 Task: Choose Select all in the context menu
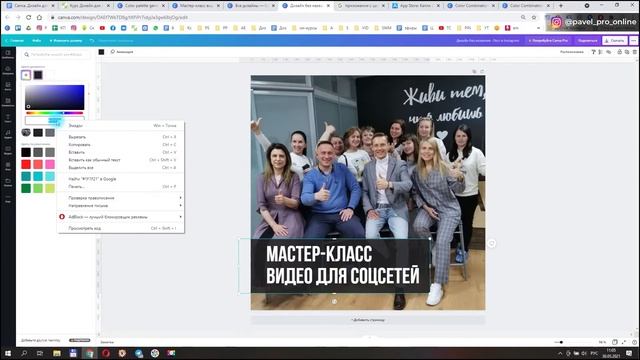121,168
